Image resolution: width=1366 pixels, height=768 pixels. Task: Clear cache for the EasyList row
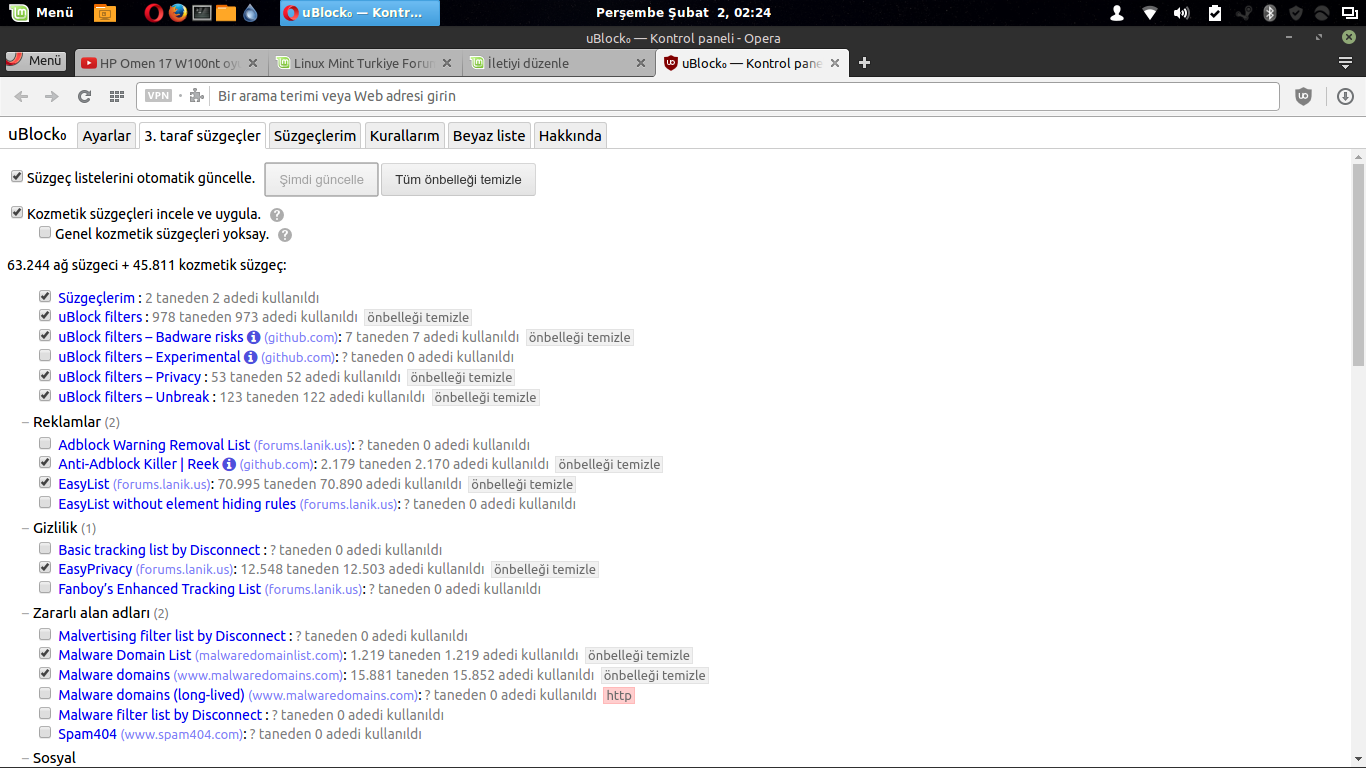coord(522,484)
